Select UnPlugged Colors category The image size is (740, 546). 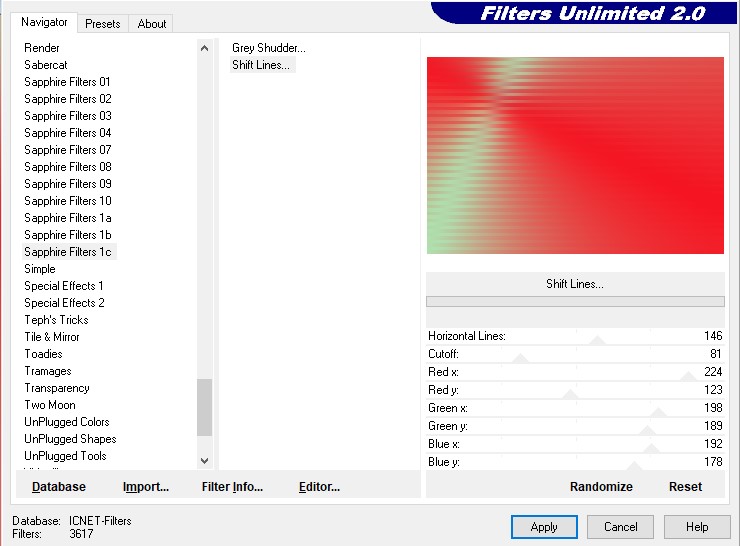tap(67, 422)
